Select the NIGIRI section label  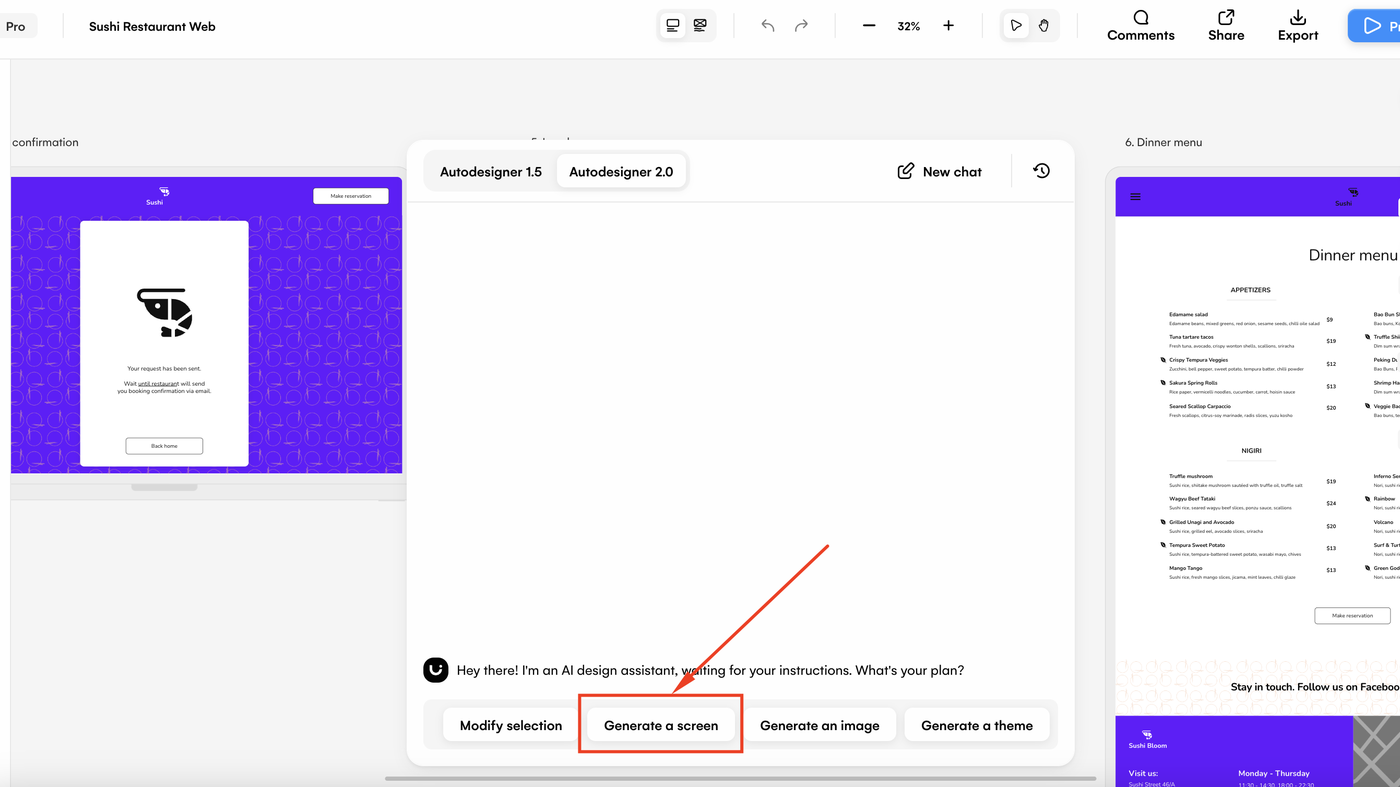tap(1250, 451)
